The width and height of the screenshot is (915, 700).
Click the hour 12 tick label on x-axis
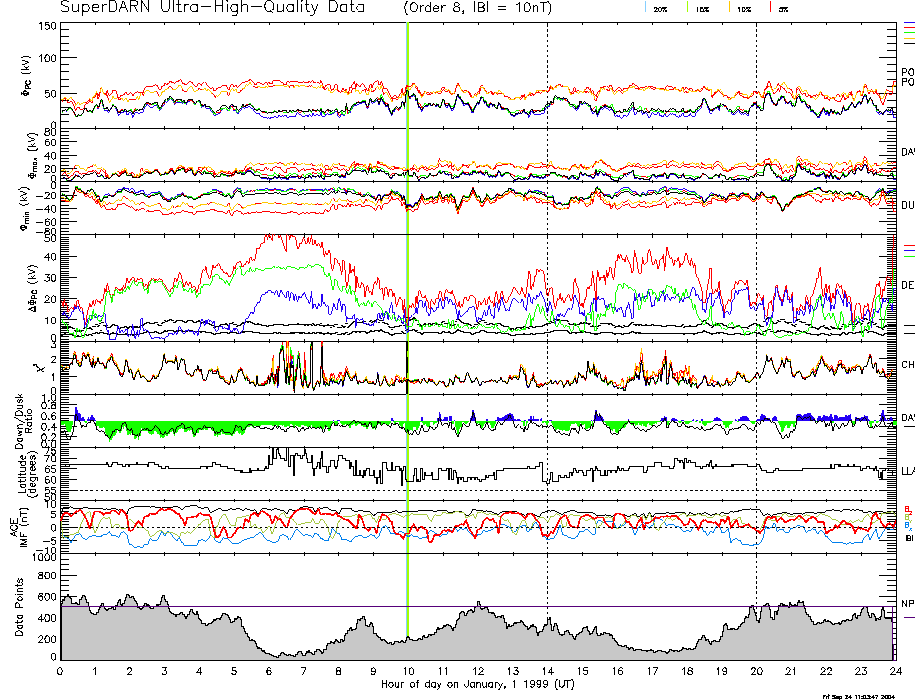pyautogui.click(x=478, y=672)
